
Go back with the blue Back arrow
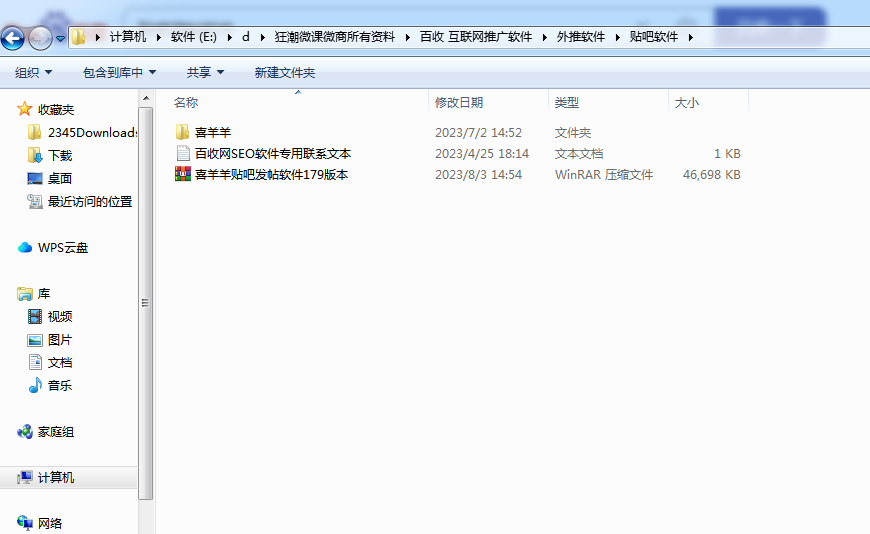coord(13,38)
